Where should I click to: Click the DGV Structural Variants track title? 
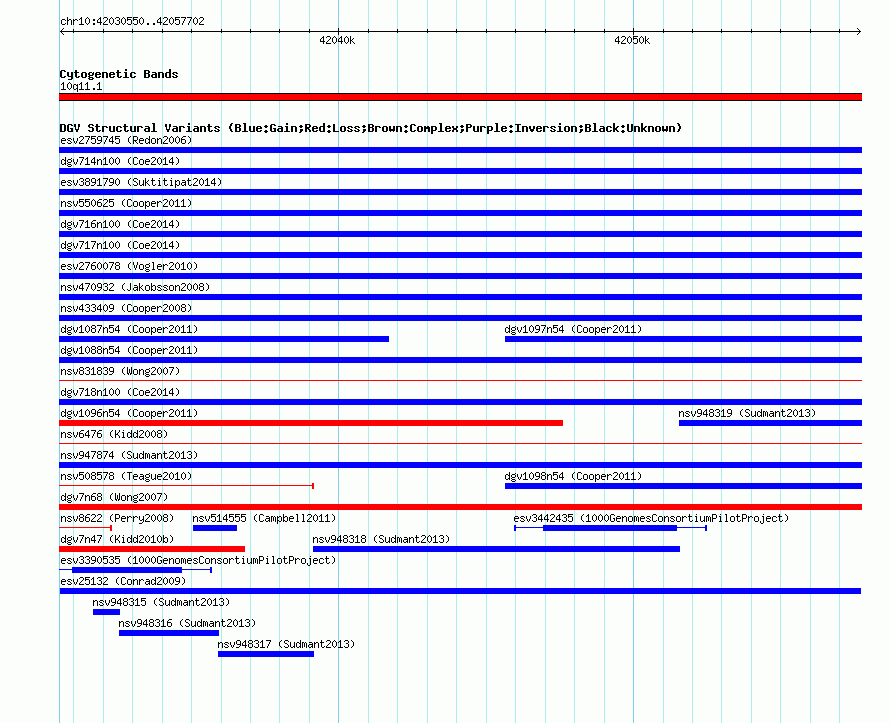[371, 128]
